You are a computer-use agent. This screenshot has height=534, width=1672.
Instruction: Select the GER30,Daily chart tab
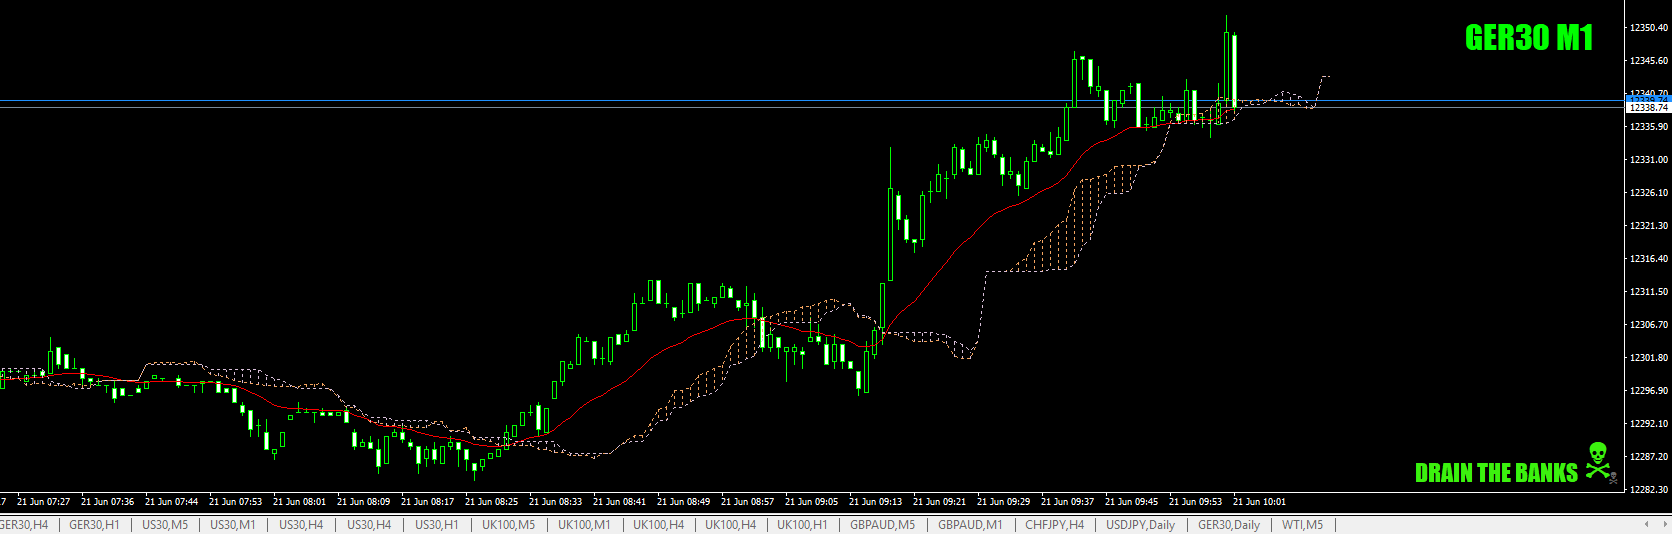click(1229, 525)
